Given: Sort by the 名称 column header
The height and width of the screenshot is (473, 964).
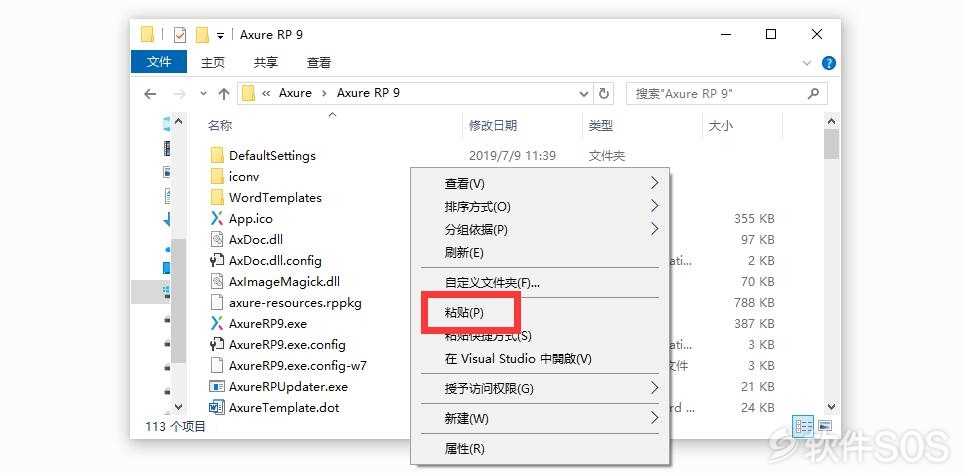Looking at the screenshot, I should coord(219,125).
